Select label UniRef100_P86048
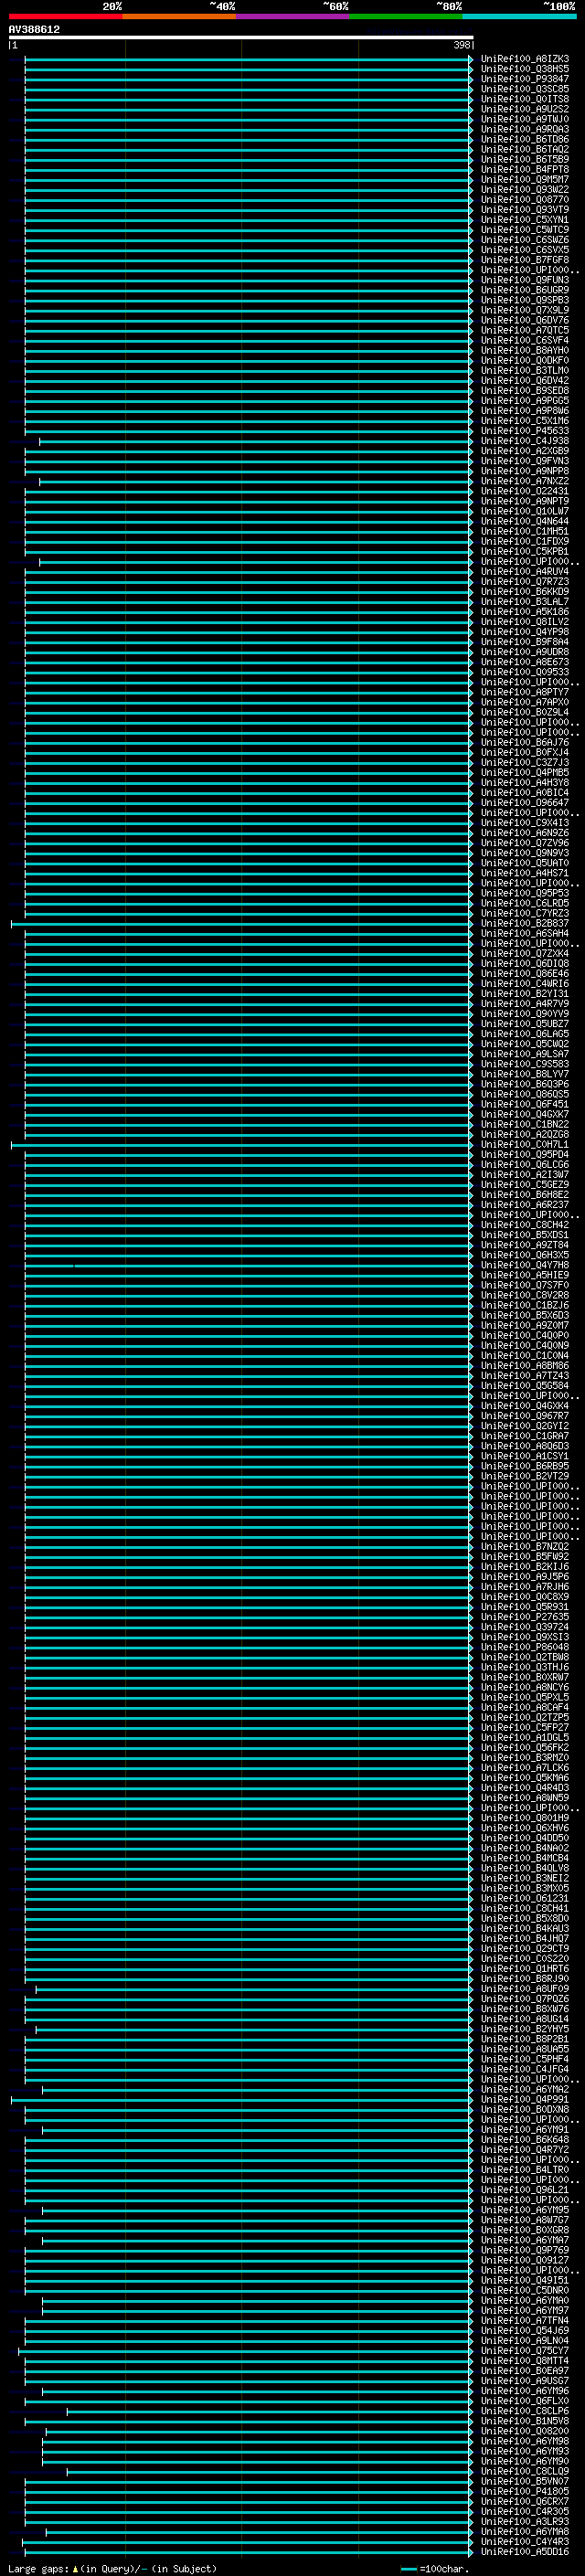 (525, 1647)
